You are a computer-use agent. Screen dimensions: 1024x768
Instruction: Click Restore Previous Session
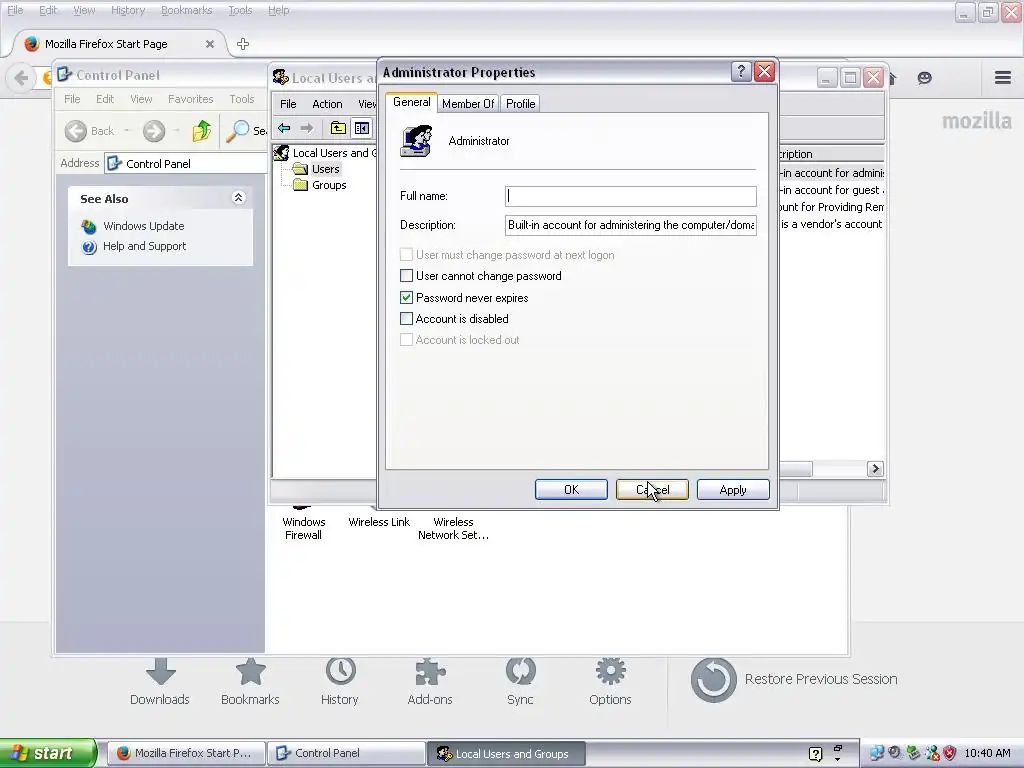coord(794,680)
